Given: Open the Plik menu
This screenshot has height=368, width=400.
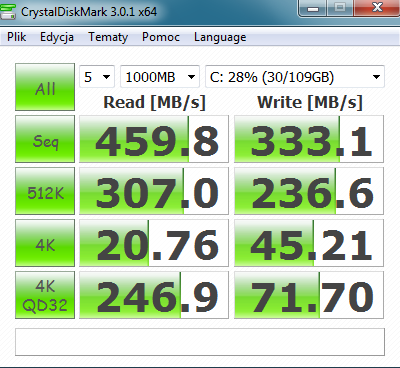Looking at the screenshot, I should (x=16, y=37).
